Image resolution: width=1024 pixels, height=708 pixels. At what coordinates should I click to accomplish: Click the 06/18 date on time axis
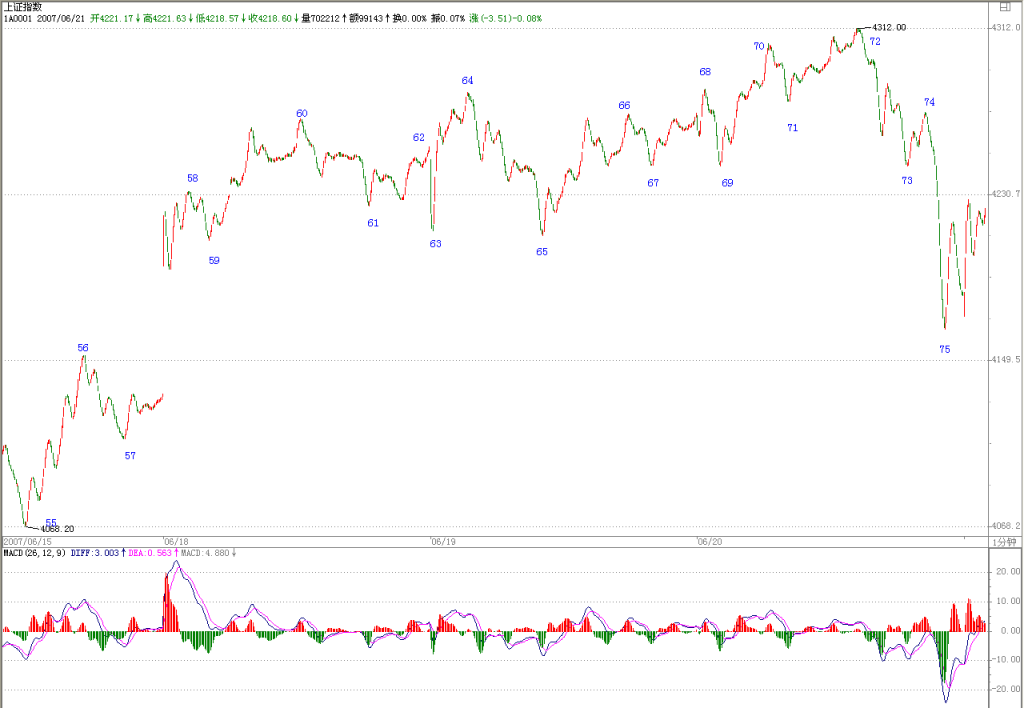pyautogui.click(x=176, y=542)
